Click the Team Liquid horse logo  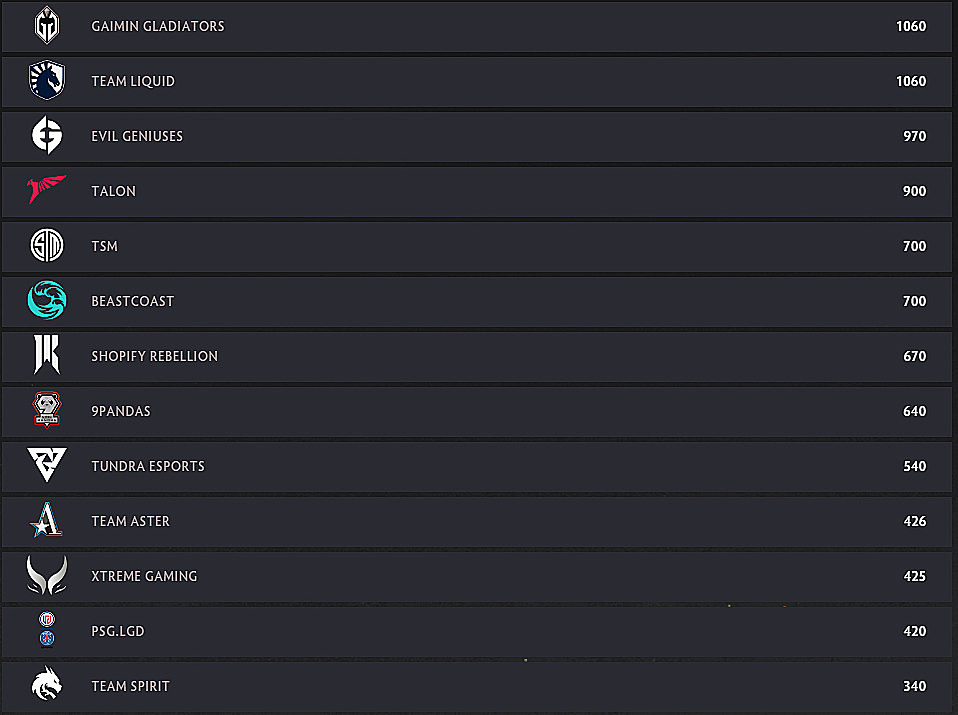(47, 81)
